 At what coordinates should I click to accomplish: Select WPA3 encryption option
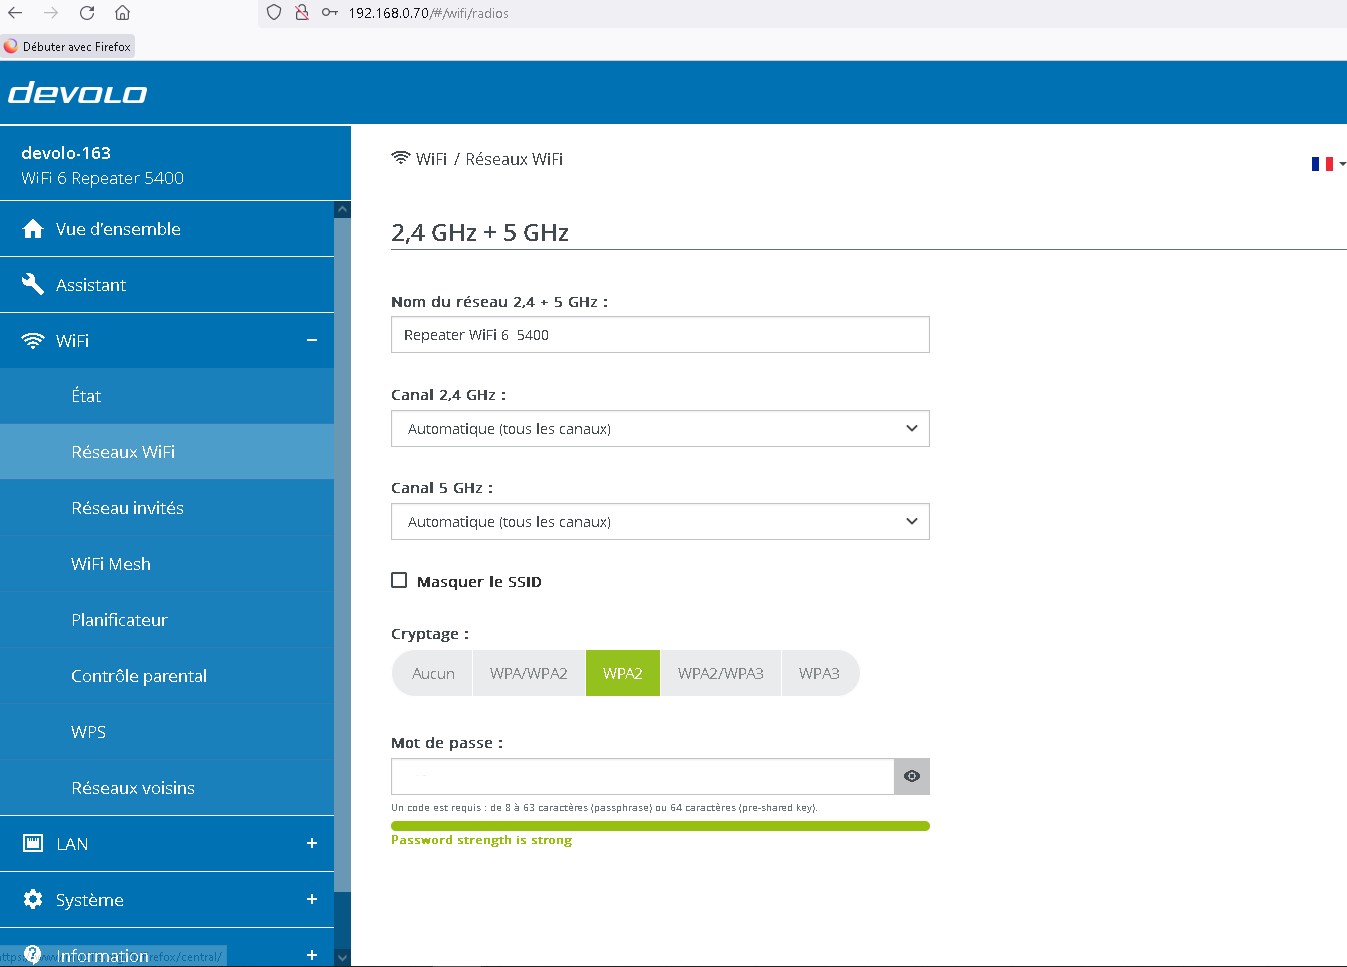pos(819,673)
